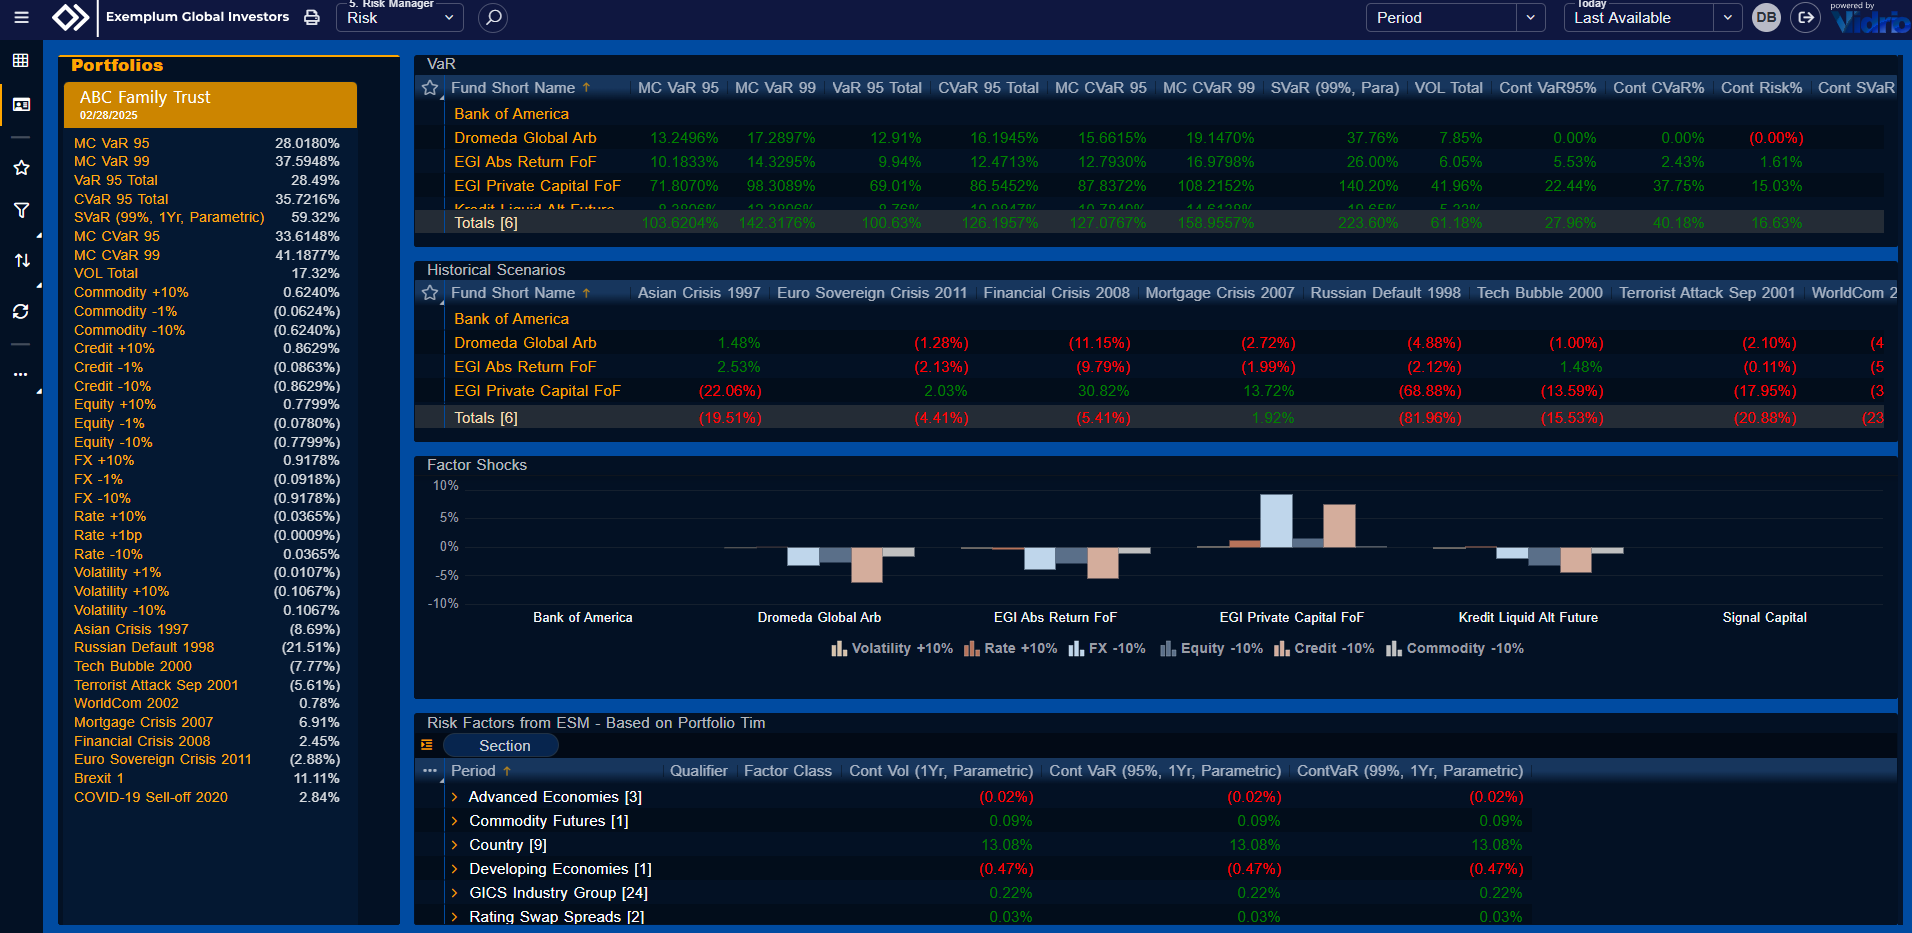Toggle Commodity -10% legend series
This screenshot has height=933, width=1912.
(1455, 649)
